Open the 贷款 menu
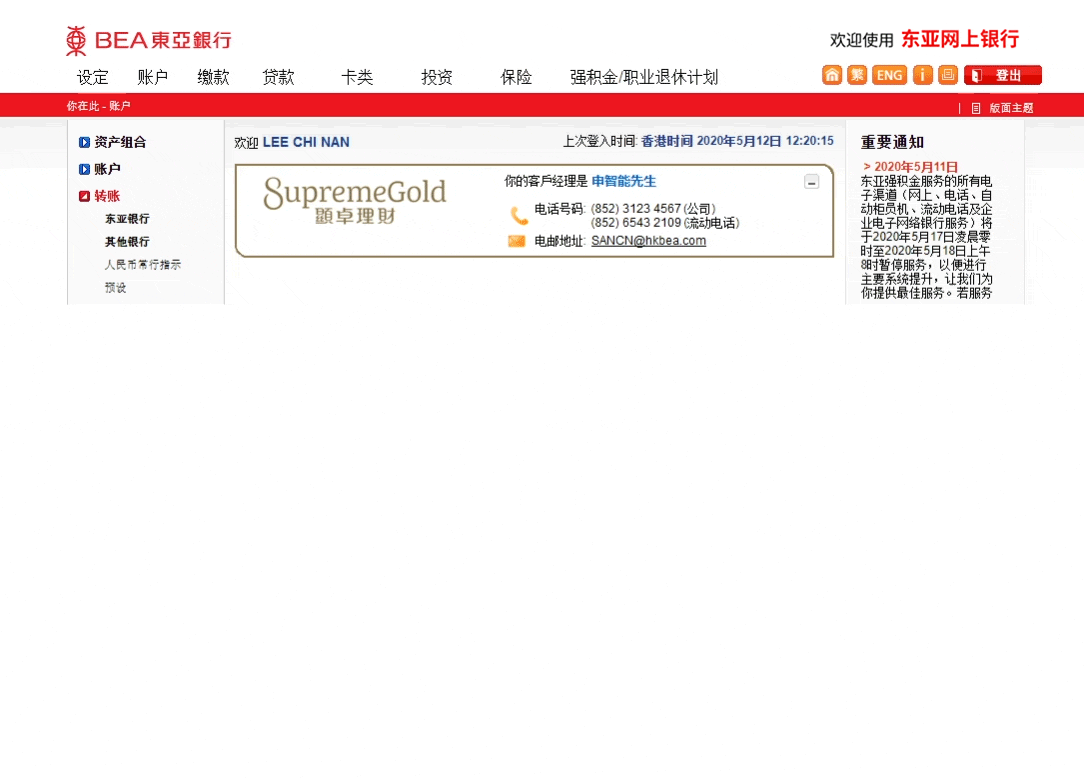The height and width of the screenshot is (778, 1084). 278,77
